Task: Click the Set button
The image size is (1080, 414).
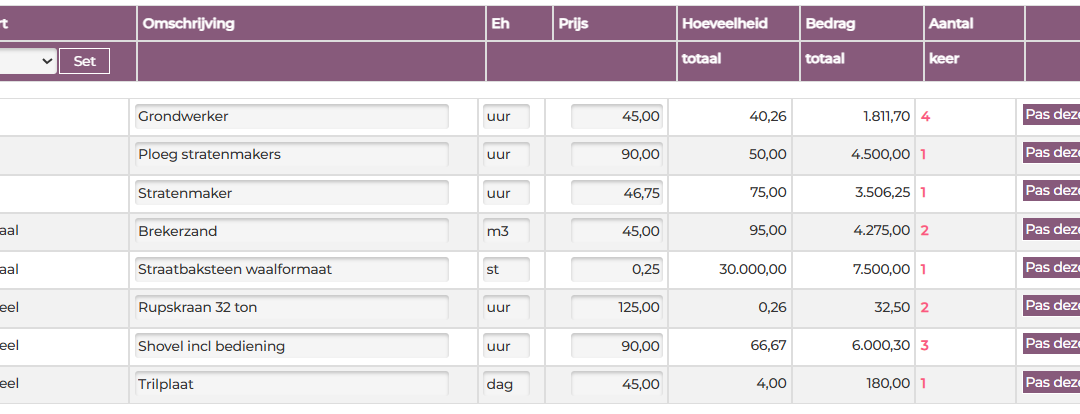Action: tap(84, 61)
